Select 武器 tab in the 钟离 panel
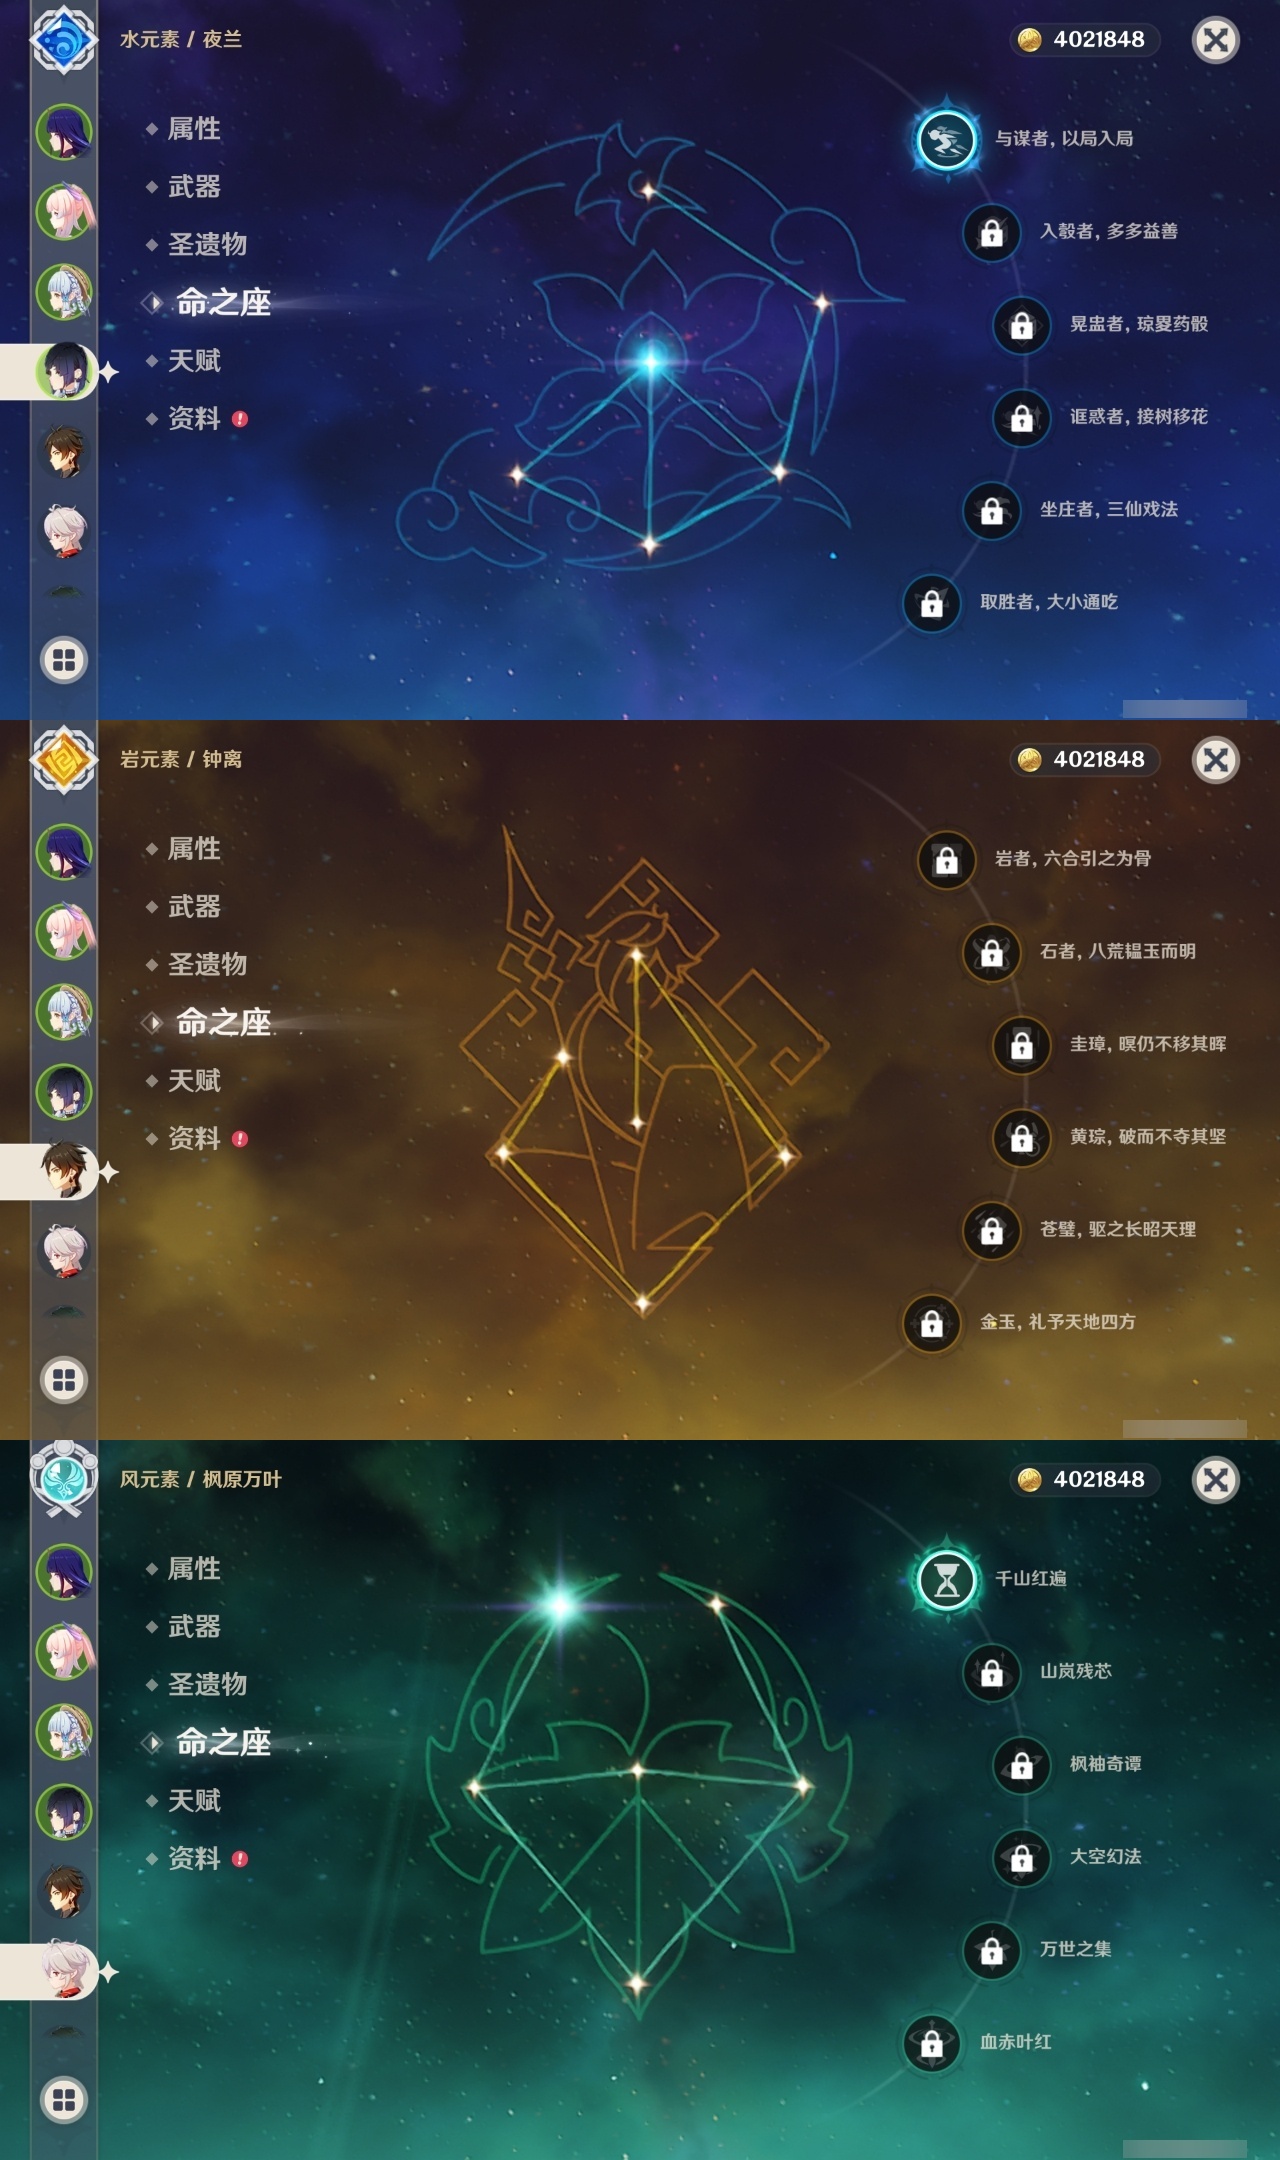 point(194,907)
